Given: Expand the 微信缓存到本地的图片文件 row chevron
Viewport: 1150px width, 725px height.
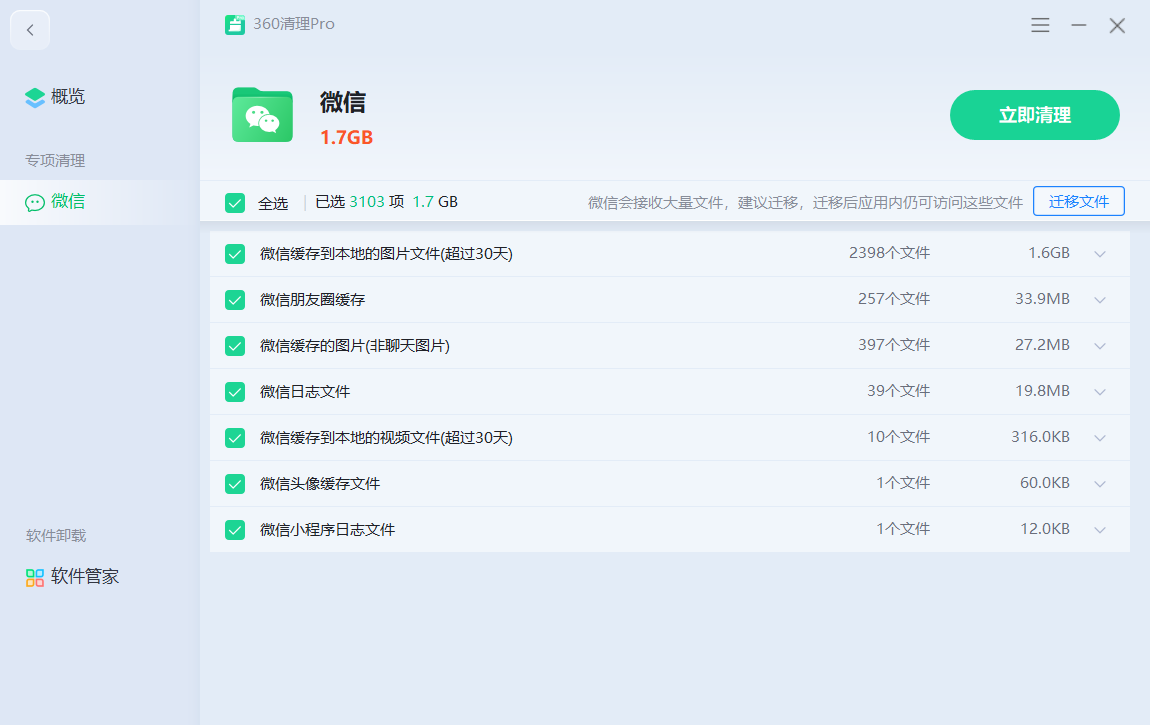Looking at the screenshot, I should coord(1100,254).
